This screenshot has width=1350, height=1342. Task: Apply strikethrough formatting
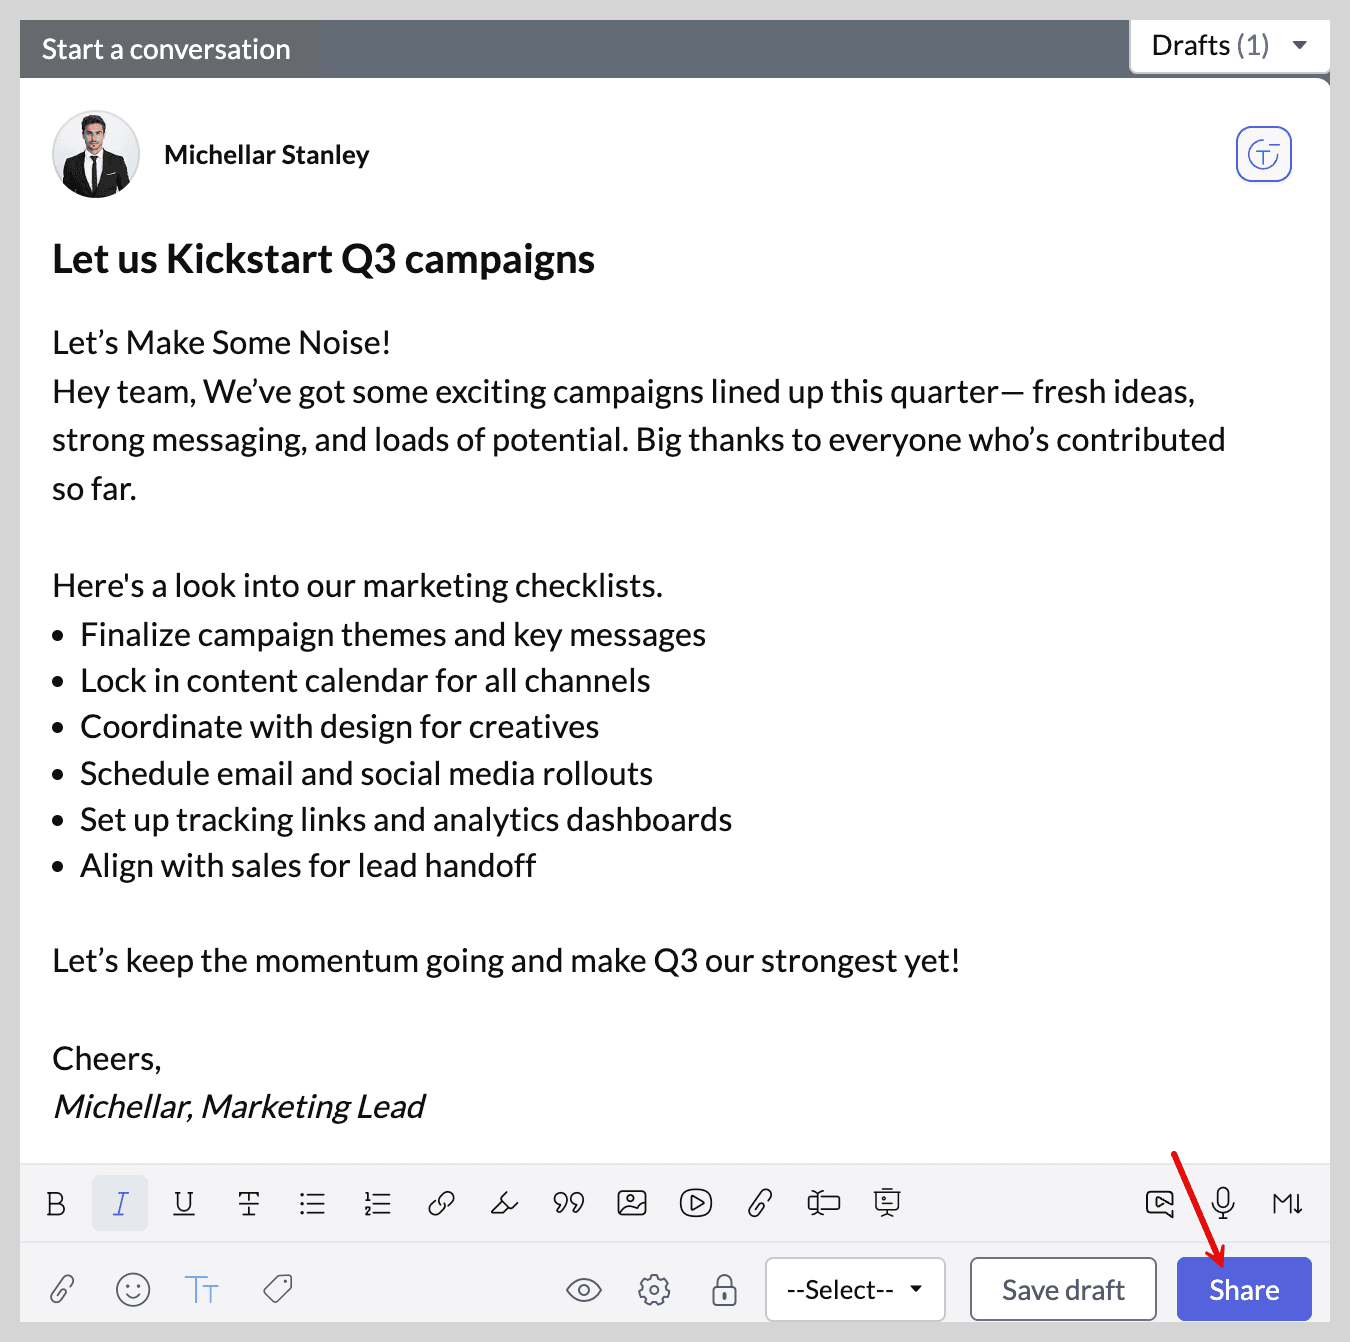(x=248, y=1203)
